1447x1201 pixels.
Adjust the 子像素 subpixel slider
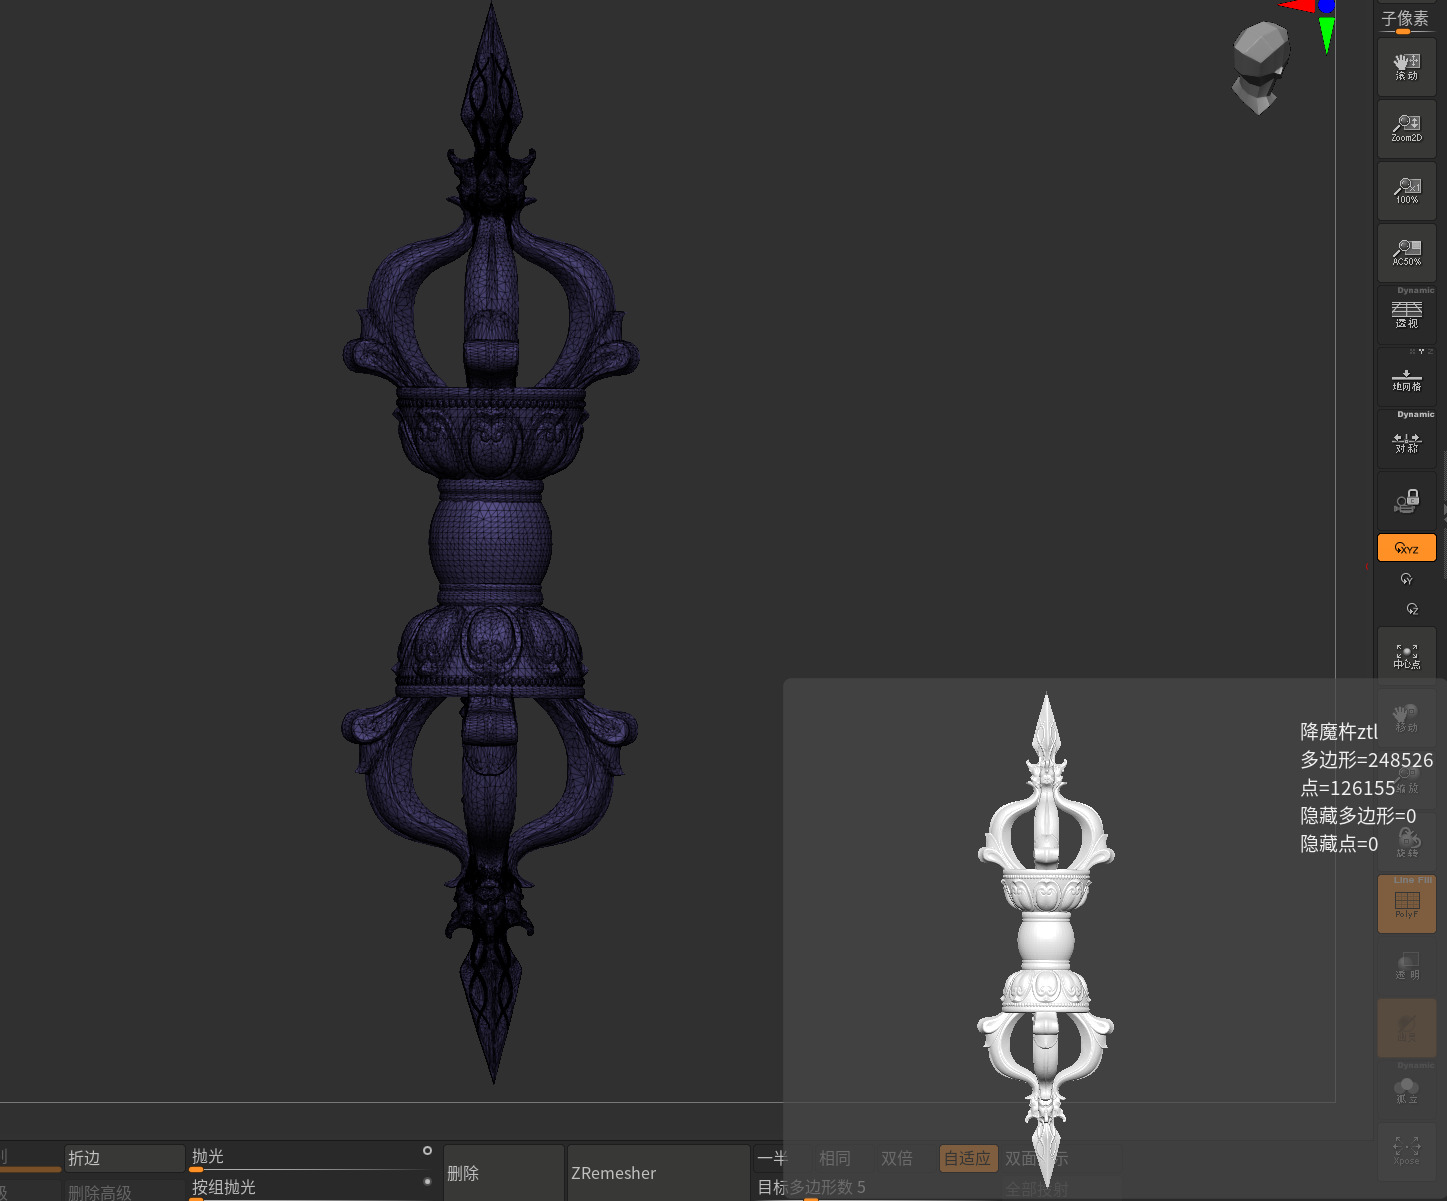[1406, 21]
